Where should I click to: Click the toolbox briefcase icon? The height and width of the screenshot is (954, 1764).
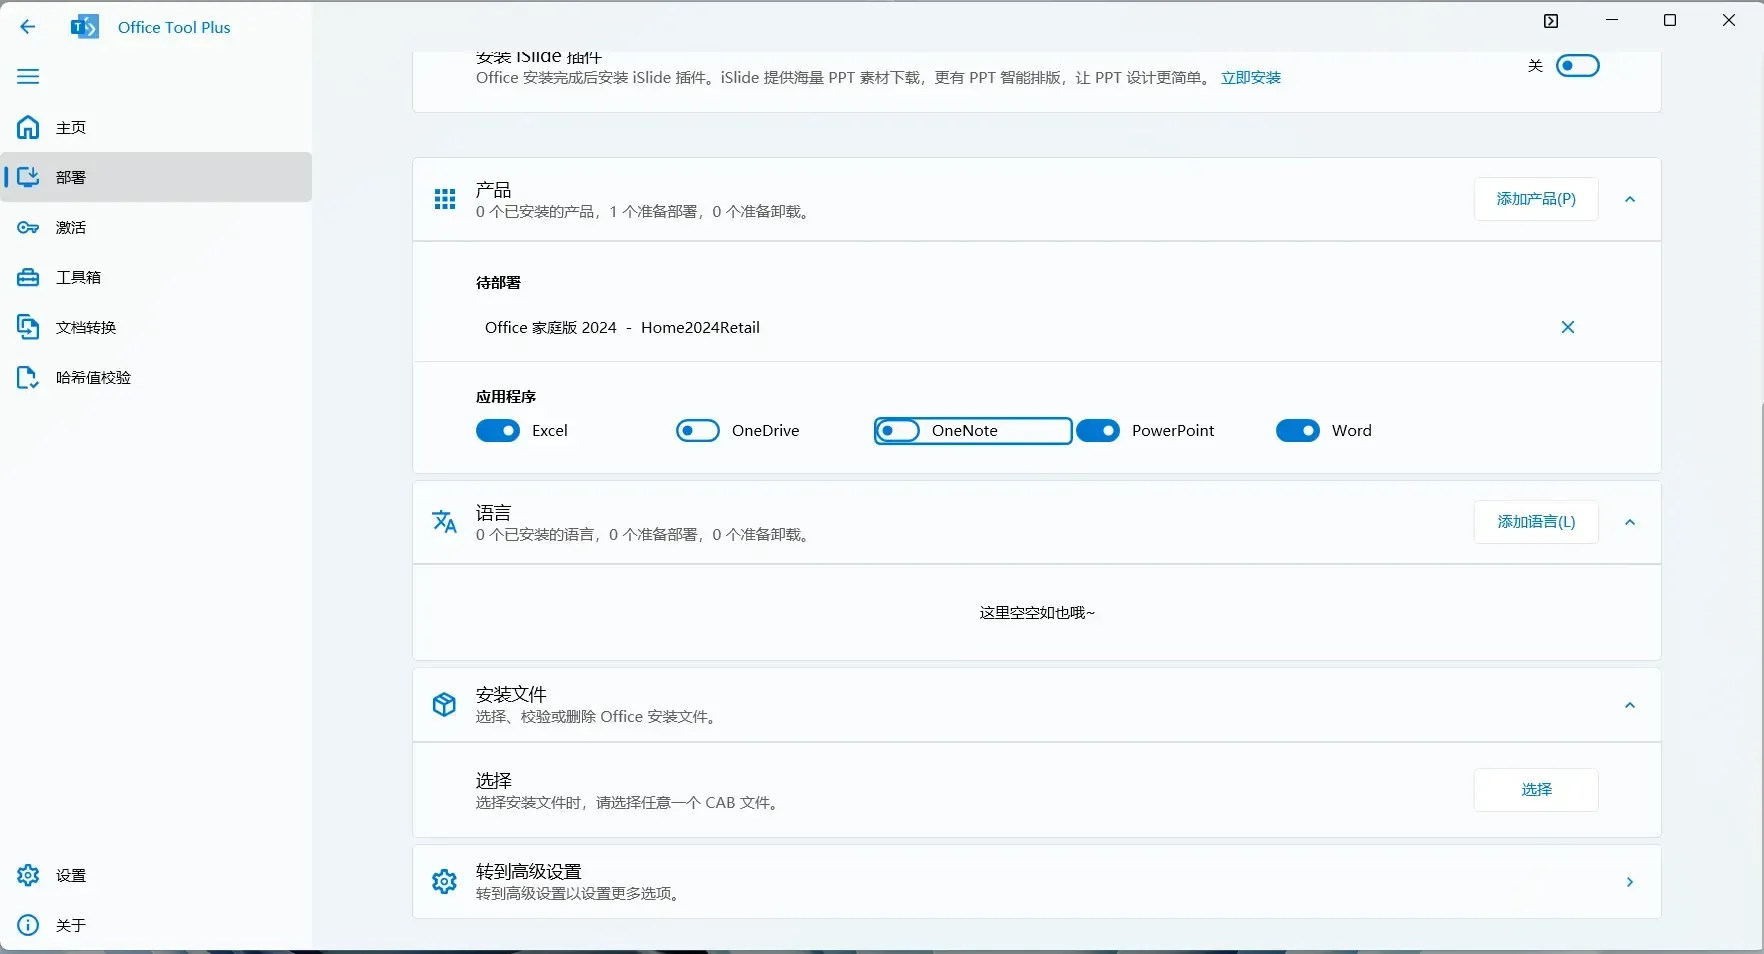pyautogui.click(x=28, y=277)
